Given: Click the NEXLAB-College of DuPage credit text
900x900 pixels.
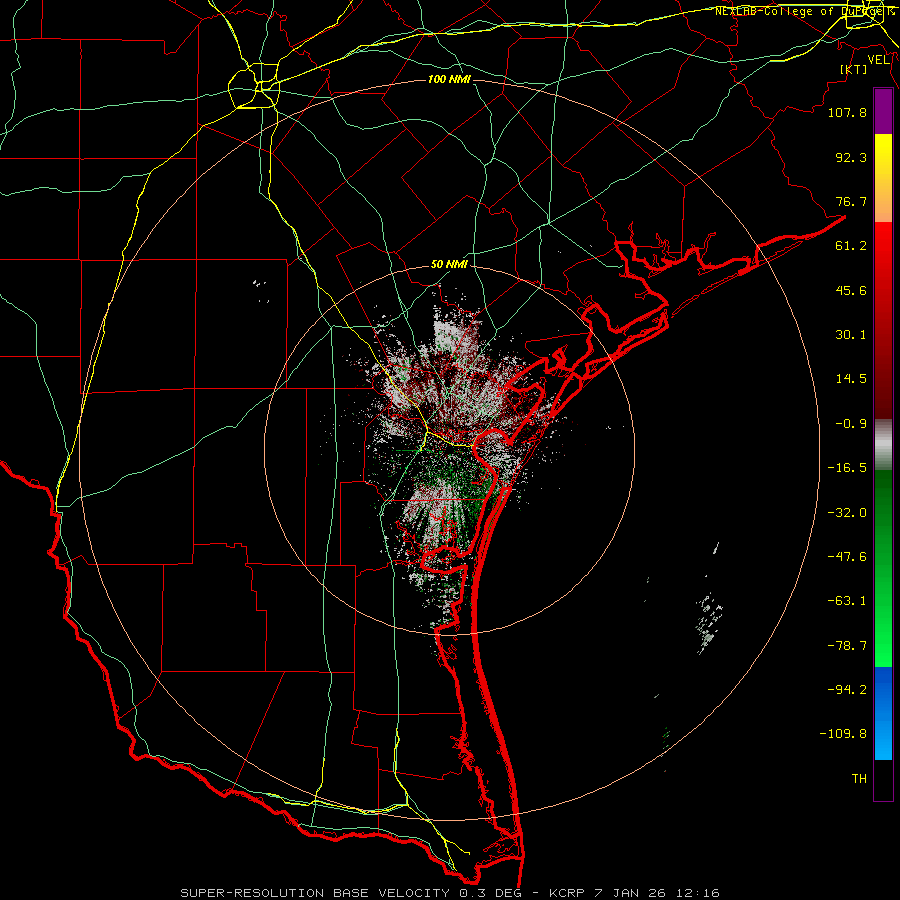Looking at the screenshot, I should pyautogui.click(x=804, y=11).
